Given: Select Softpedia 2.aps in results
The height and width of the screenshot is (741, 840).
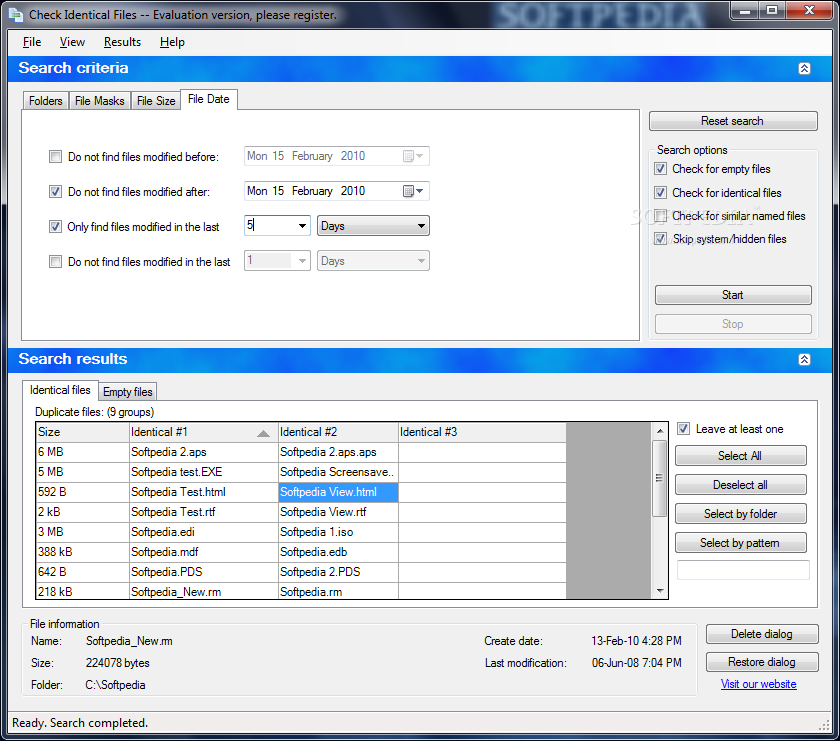Looking at the screenshot, I should click(204, 452).
